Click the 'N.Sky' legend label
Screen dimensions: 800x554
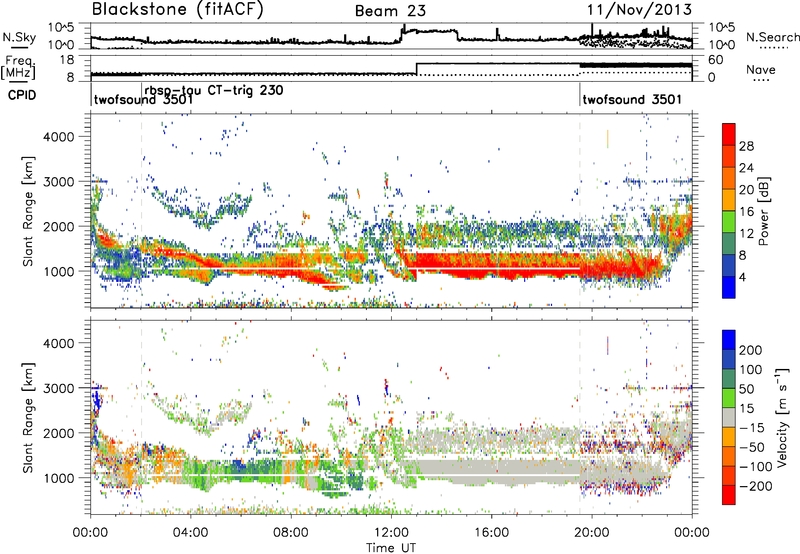(x=19, y=37)
